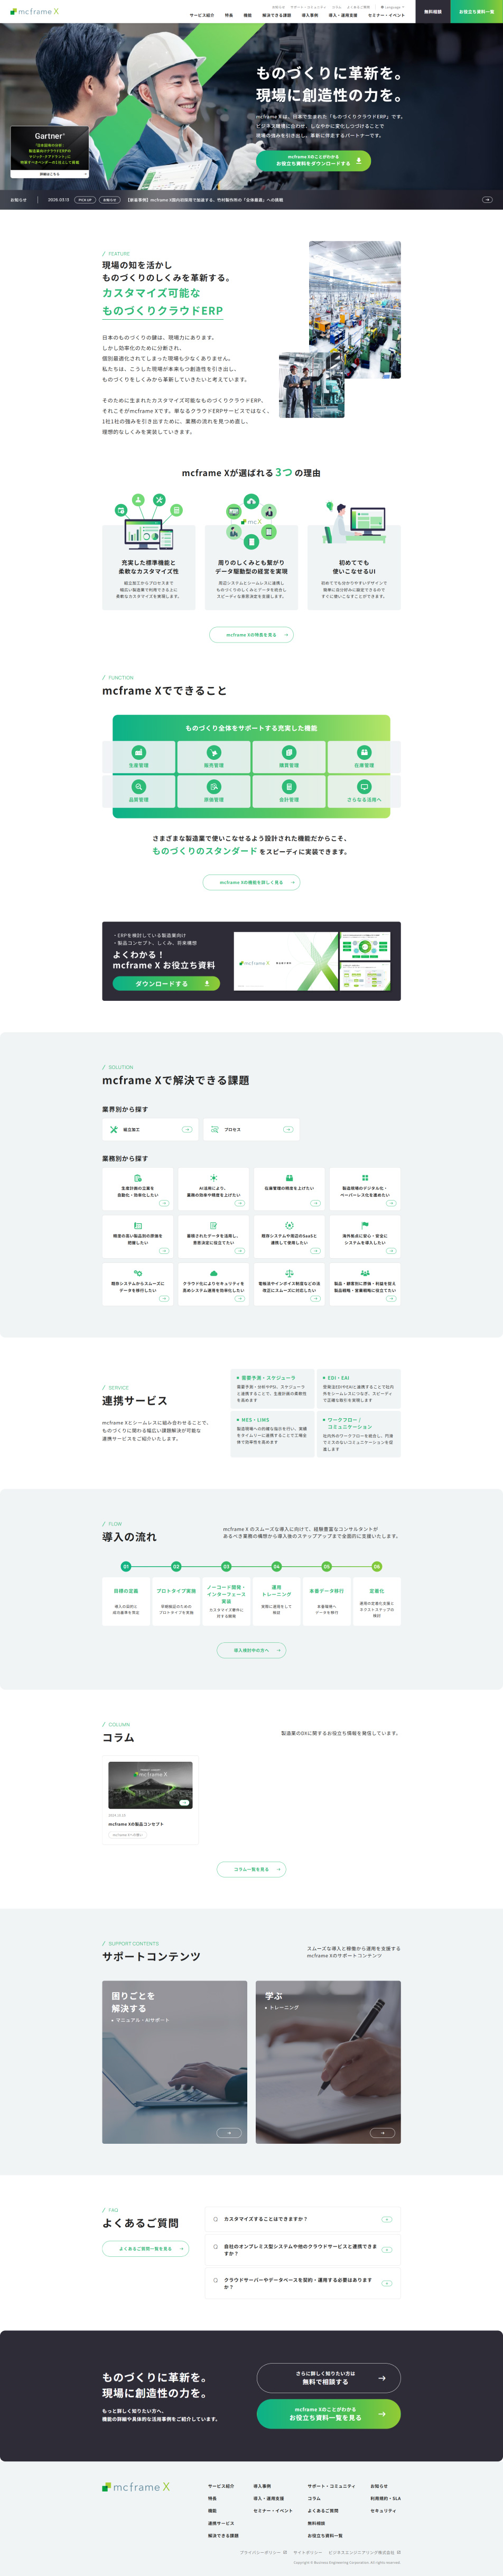Click the 海外拠点 flag icon
The height and width of the screenshot is (2576, 503).
[364, 1225]
